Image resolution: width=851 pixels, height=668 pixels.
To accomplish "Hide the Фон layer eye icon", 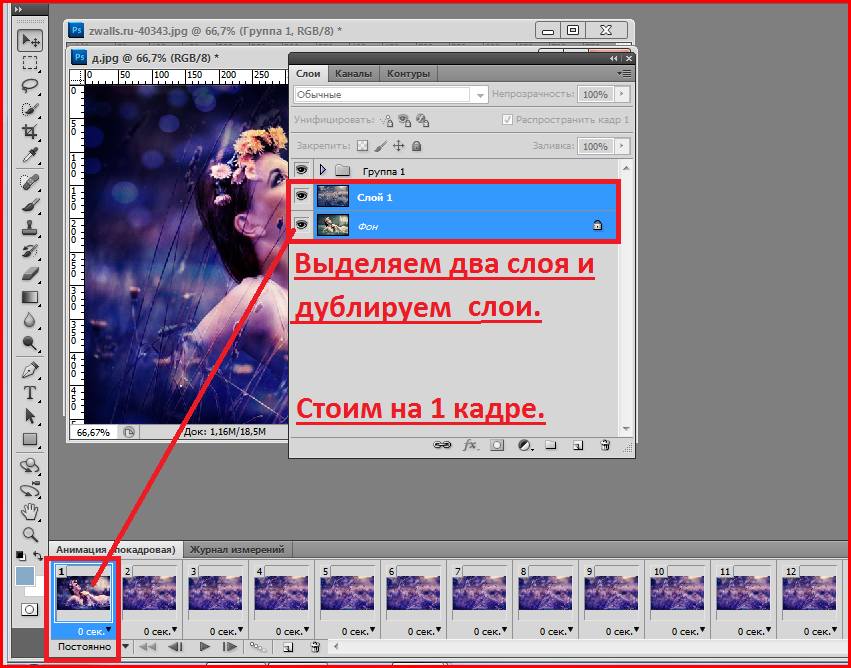I will [x=302, y=224].
